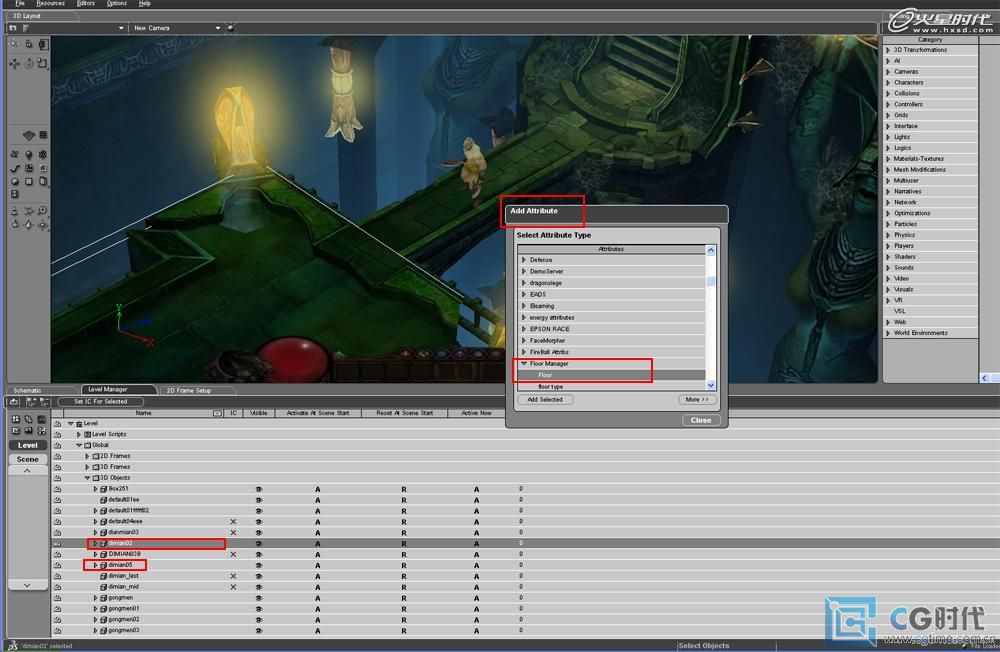Viewport: 1000px width, 652px height.
Task: Toggle Reset At Scene Start for gongmen
Action: pyautogui.click(x=404, y=598)
